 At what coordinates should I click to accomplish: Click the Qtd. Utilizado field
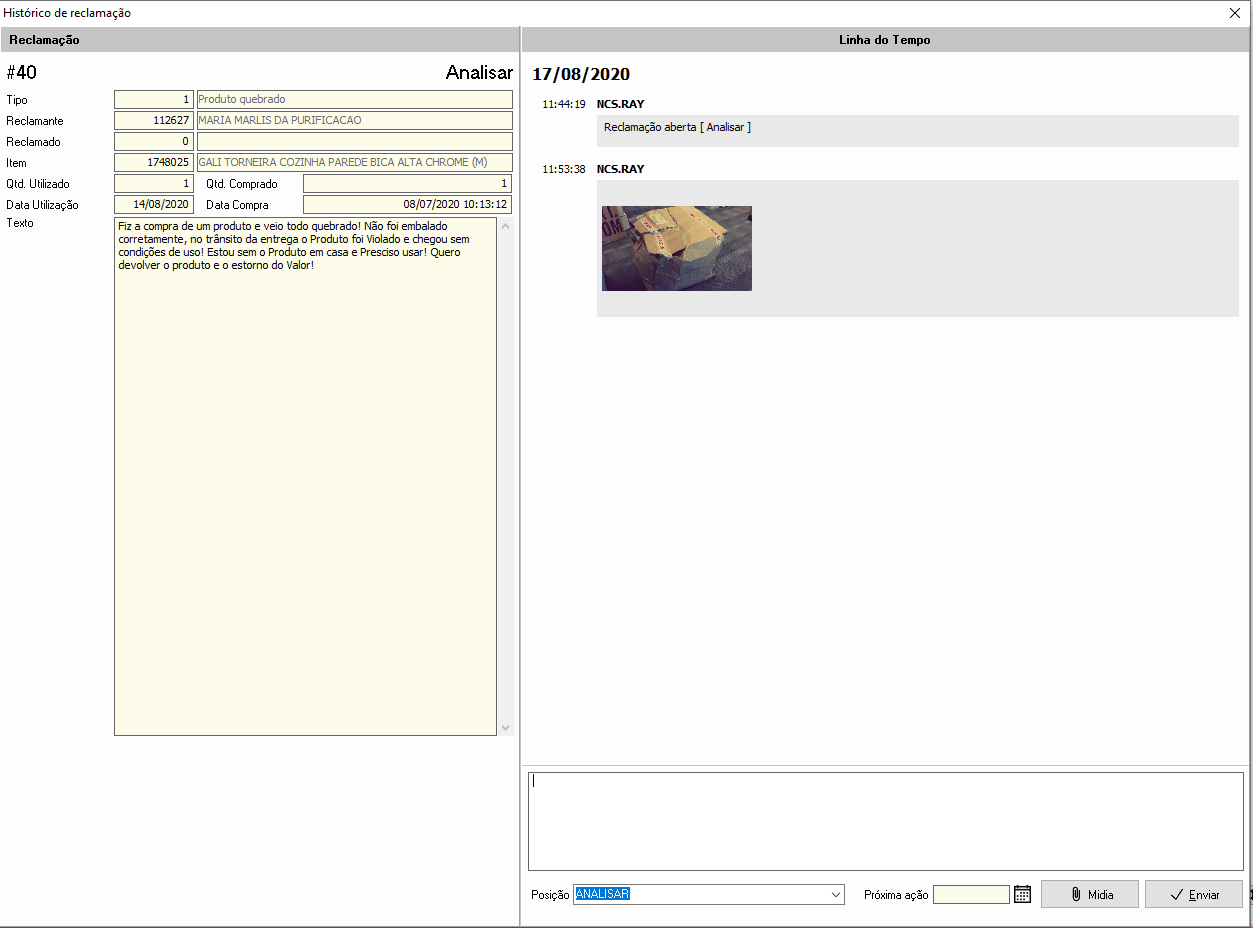click(x=154, y=184)
